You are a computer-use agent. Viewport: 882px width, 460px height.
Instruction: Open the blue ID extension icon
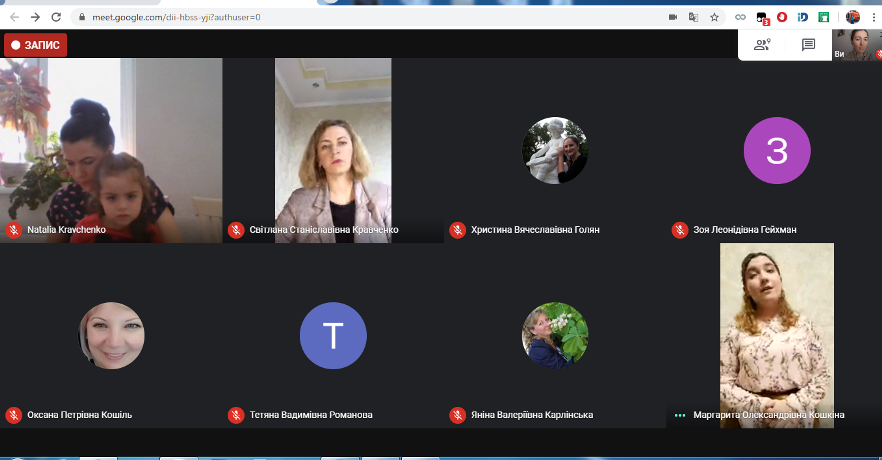pyautogui.click(x=803, y=17)
